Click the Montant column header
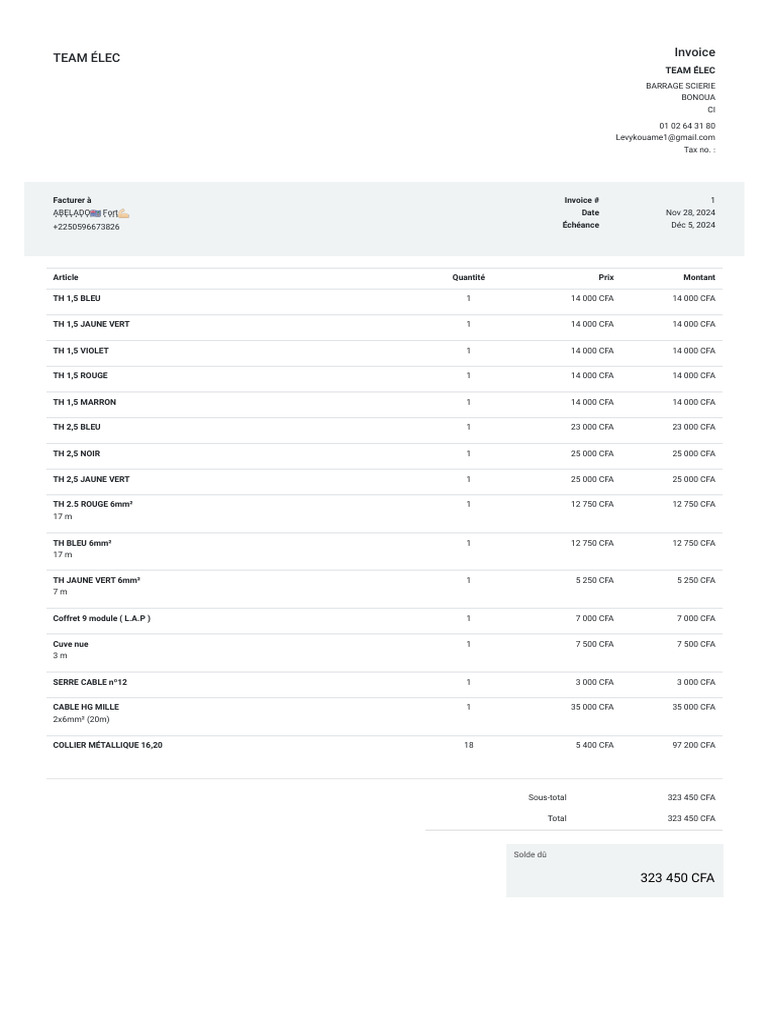 tap(699, 277)
